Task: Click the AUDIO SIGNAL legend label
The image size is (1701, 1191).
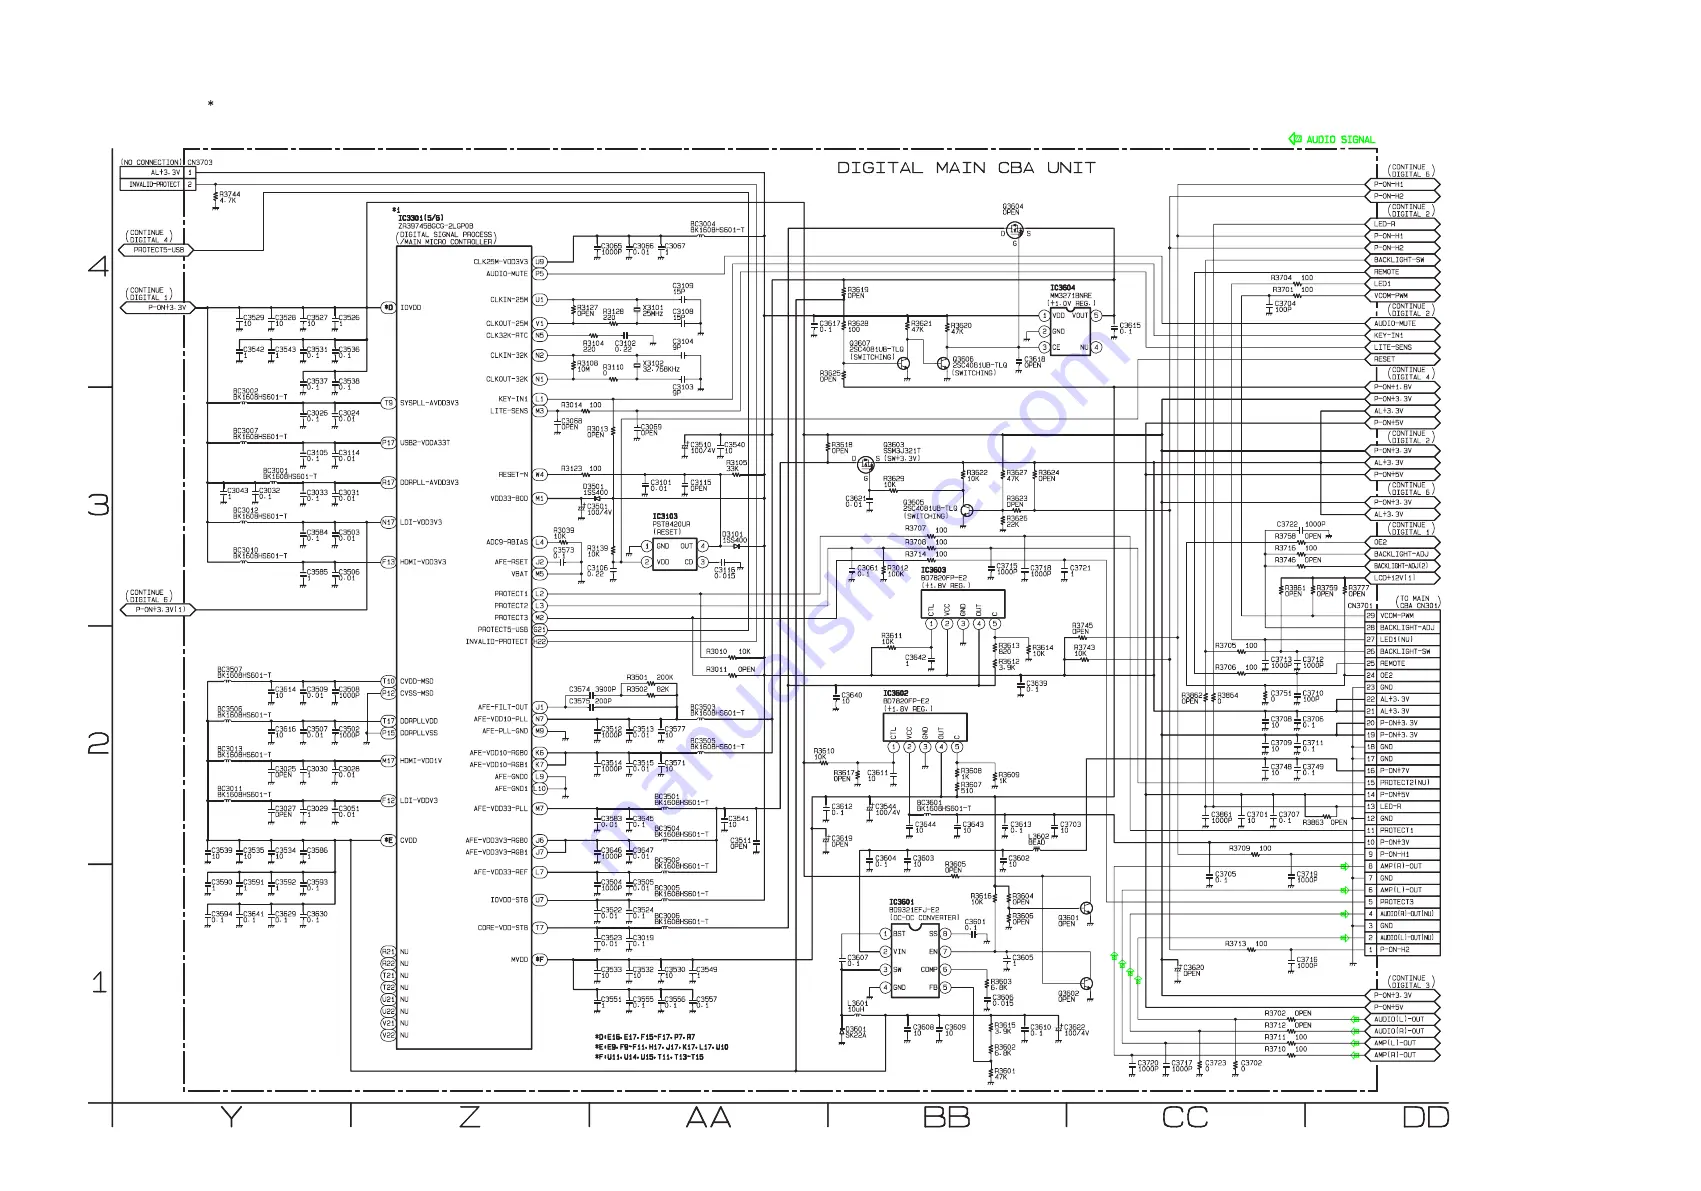Action: tap(1340, 139)
